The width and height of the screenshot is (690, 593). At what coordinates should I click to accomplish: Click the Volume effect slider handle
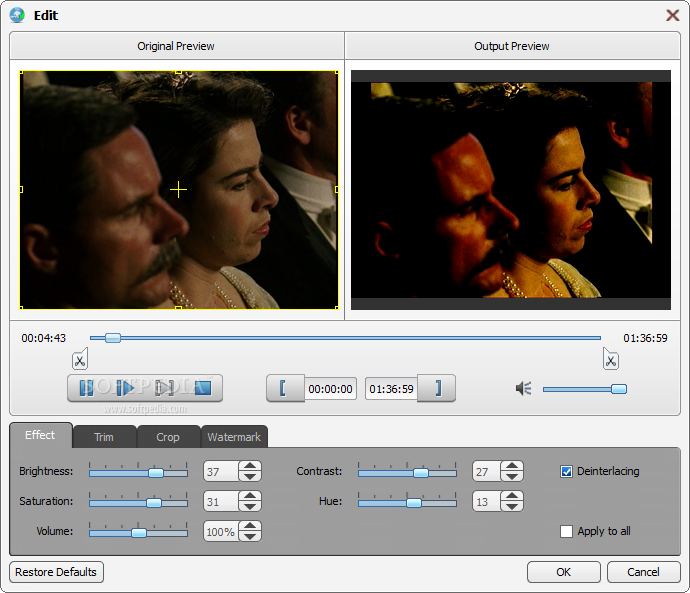tap(139, 533)
